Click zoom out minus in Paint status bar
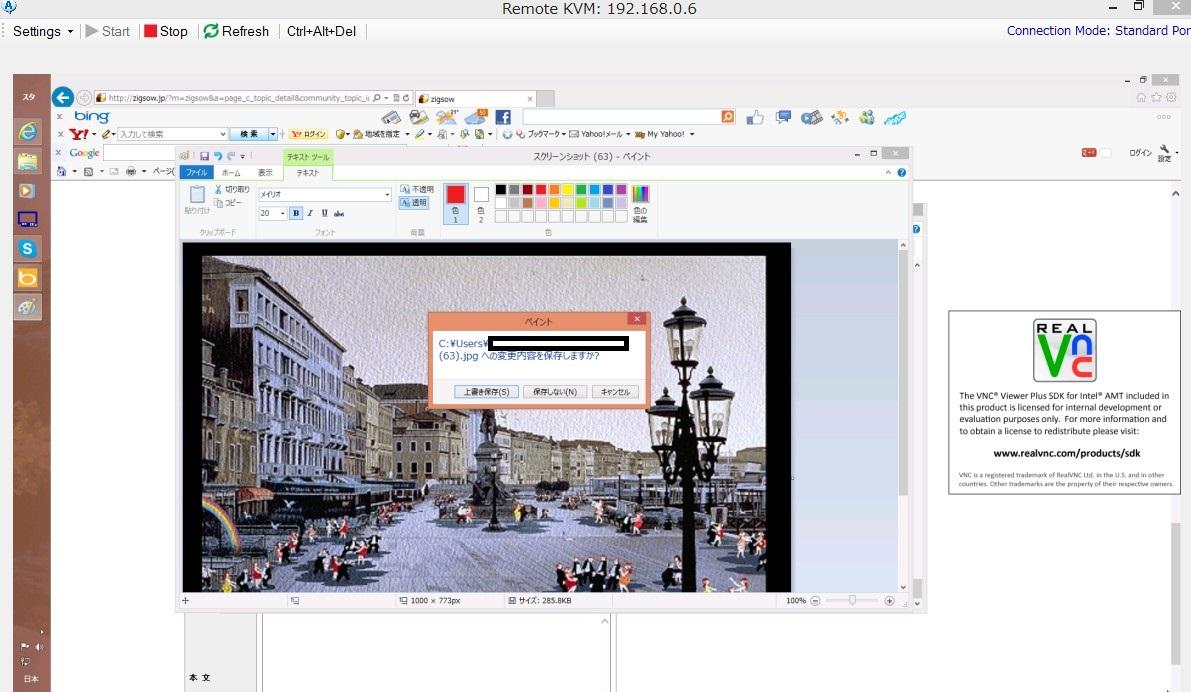 point(815,601)
